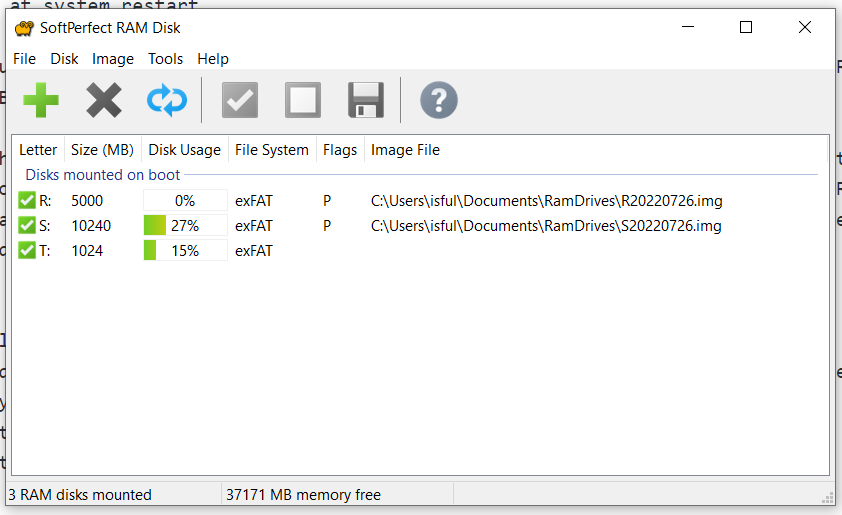Click the P flag in S: row
Viewport: 842px width, 515px height.
327,226
